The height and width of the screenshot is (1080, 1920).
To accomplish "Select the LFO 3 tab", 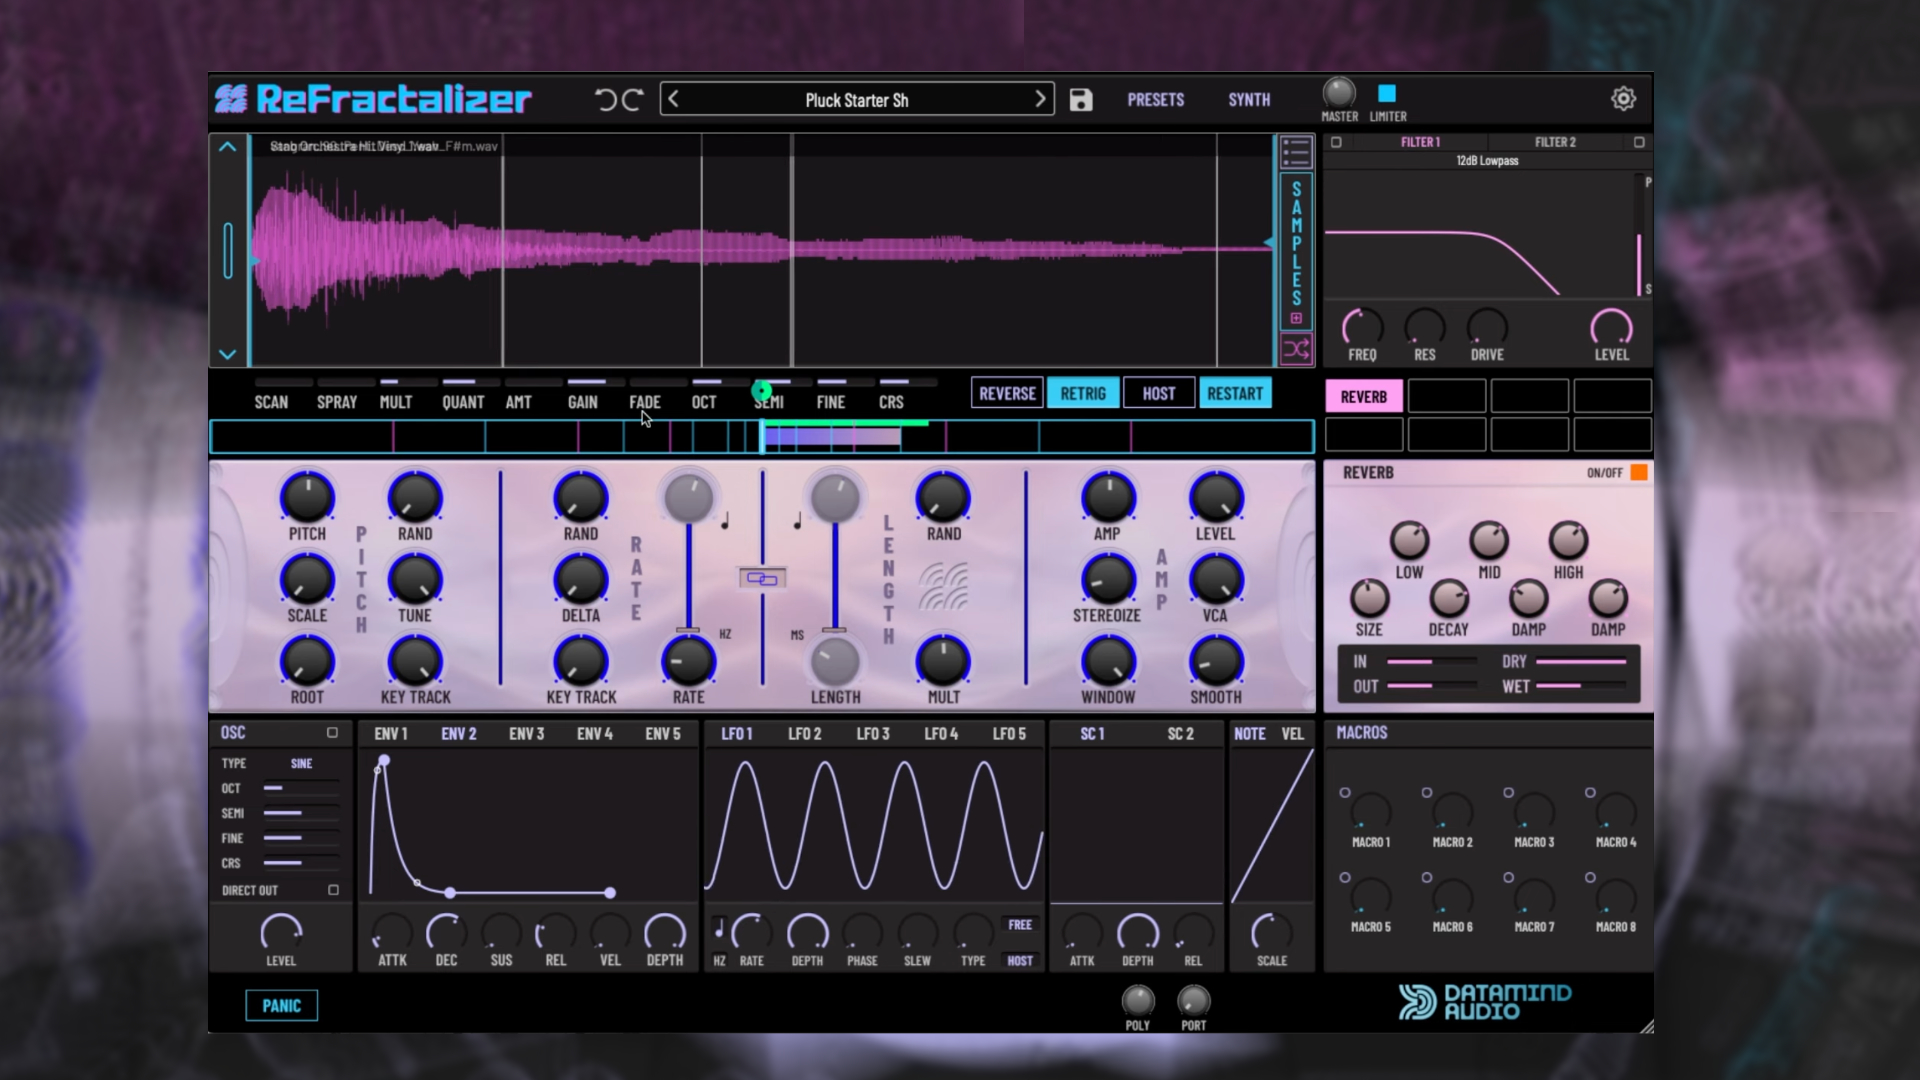I will point(871,733).
